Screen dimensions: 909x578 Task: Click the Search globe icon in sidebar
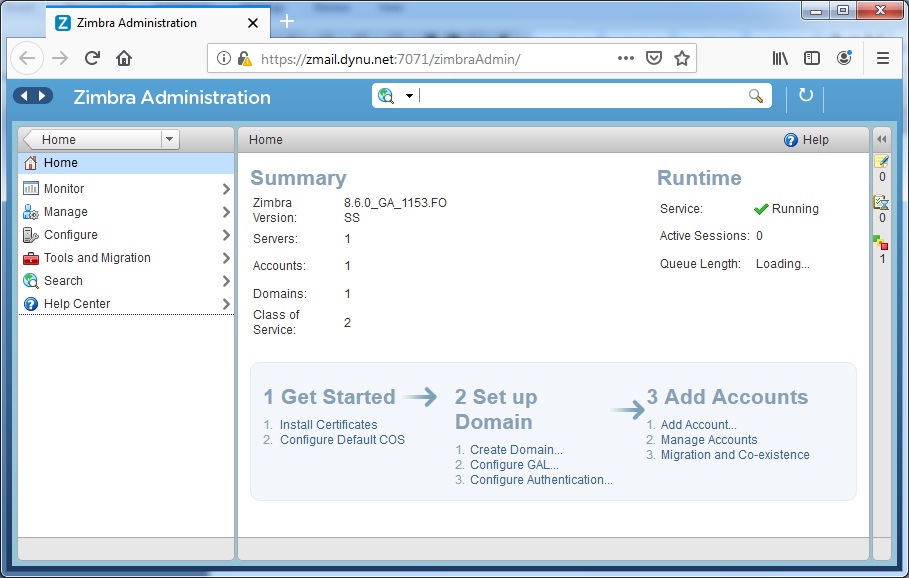(31, 281)
